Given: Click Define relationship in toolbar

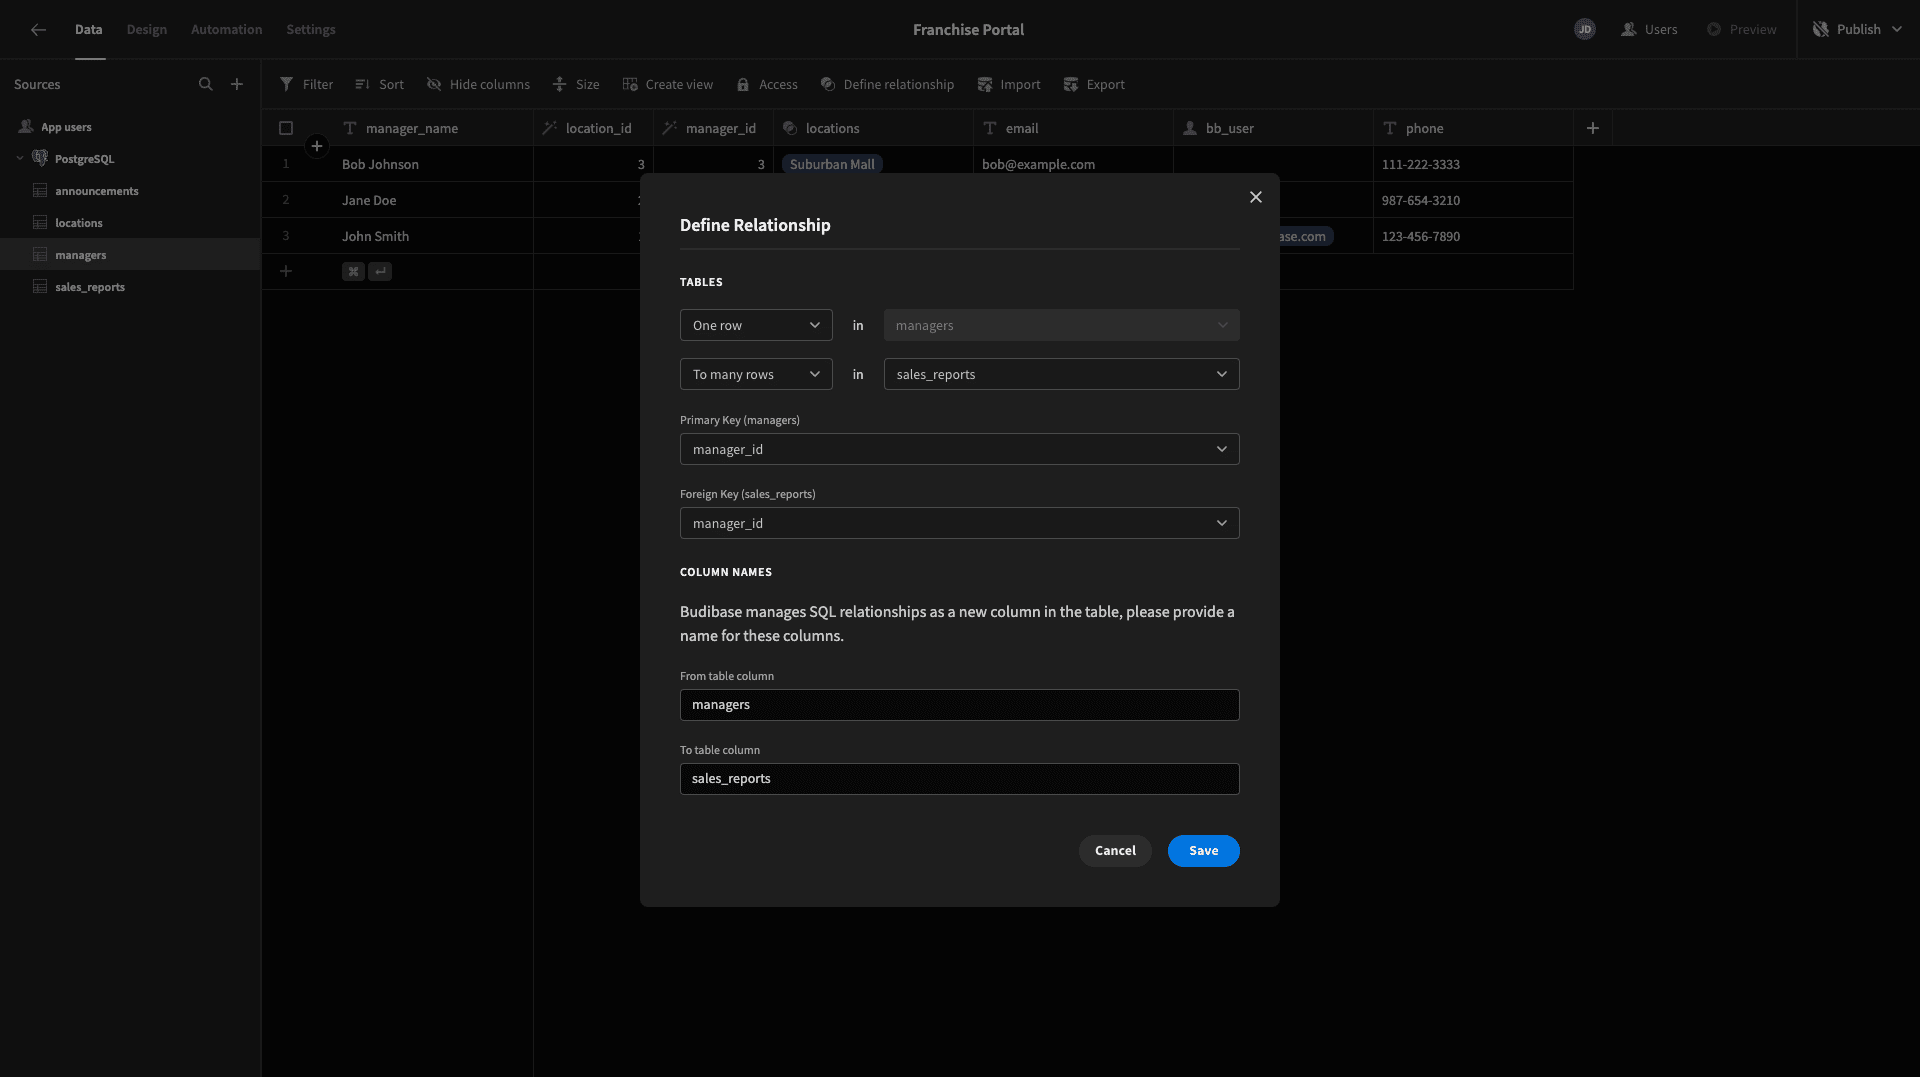Looking at the screenshot, I should click(887, 84).
